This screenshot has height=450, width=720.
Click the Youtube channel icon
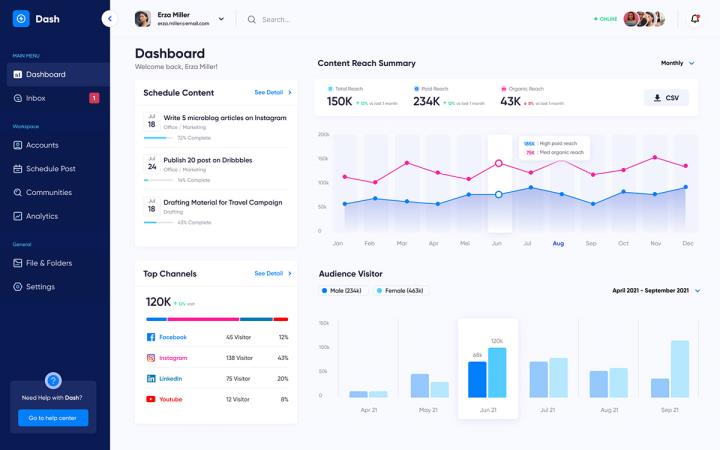click(151, 399)
